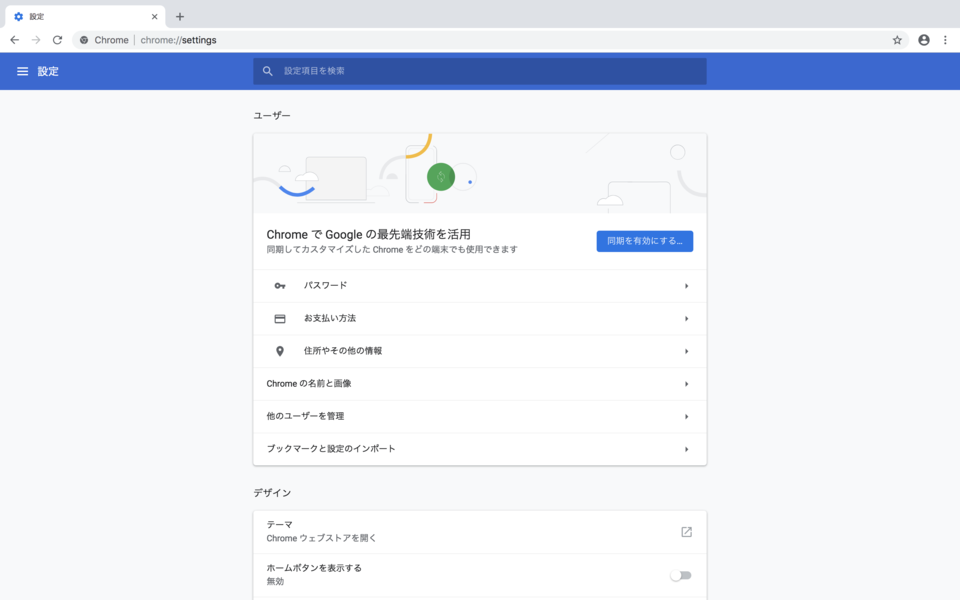Click the お支払い方法 card icon
Viewport: 960px width, 600px height.
[281, 317]
